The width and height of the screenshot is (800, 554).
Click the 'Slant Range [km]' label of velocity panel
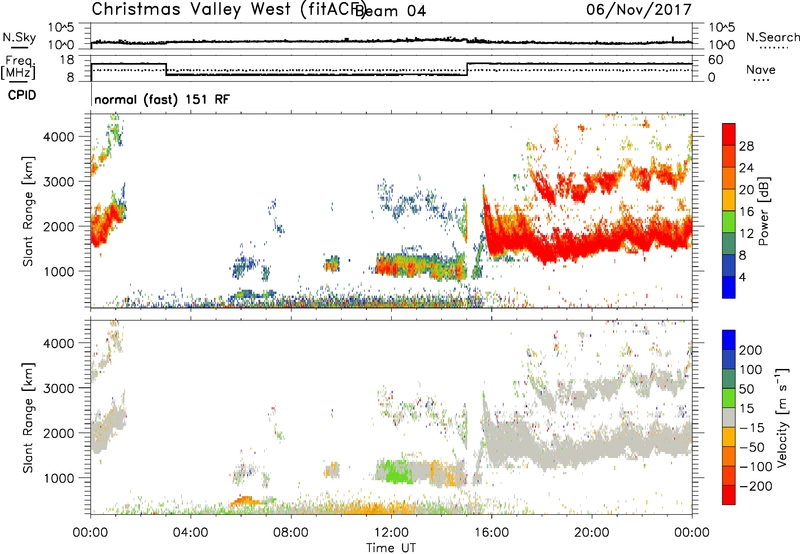coord(28,418)
